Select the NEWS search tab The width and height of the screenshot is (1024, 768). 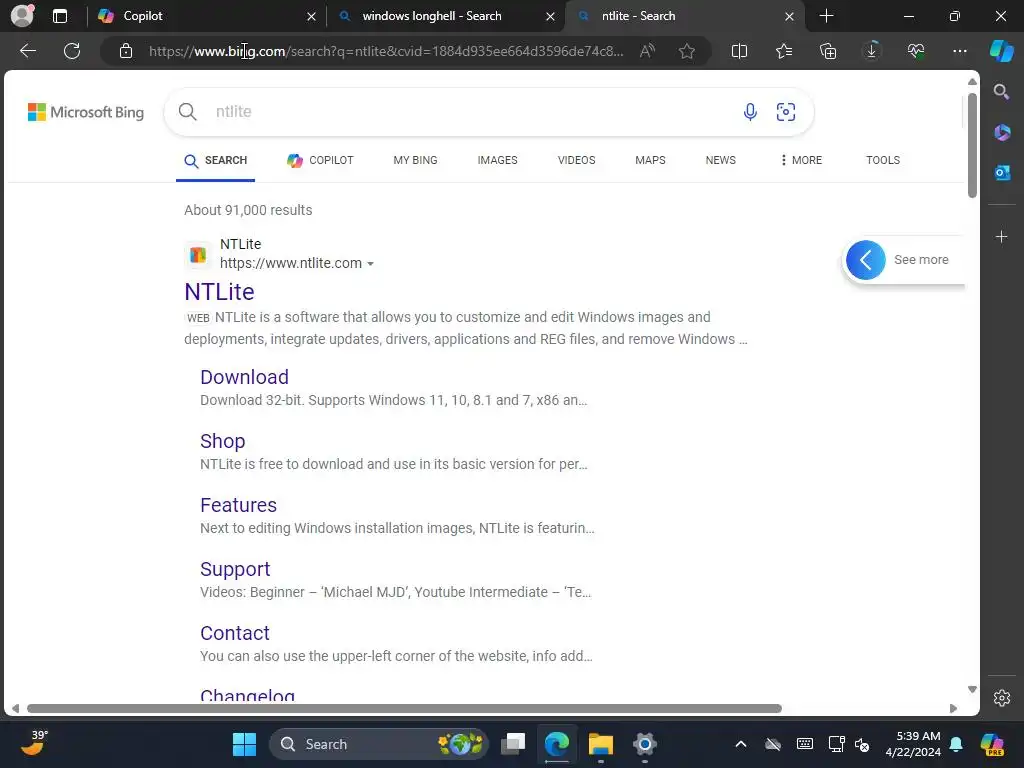[x=720, y=160]
